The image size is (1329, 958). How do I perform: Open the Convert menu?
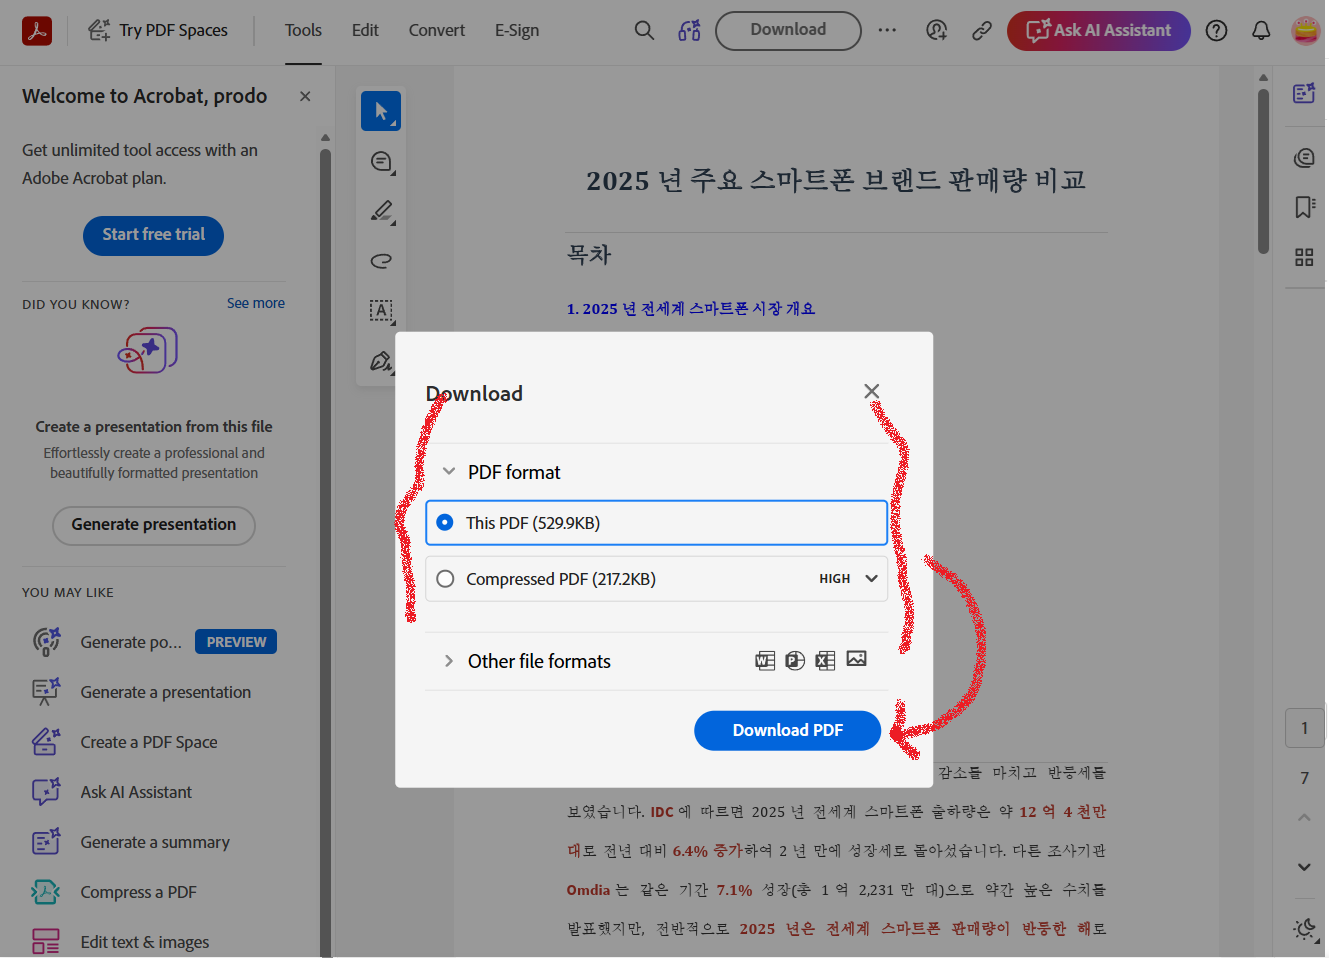click(x=436, y=30)
